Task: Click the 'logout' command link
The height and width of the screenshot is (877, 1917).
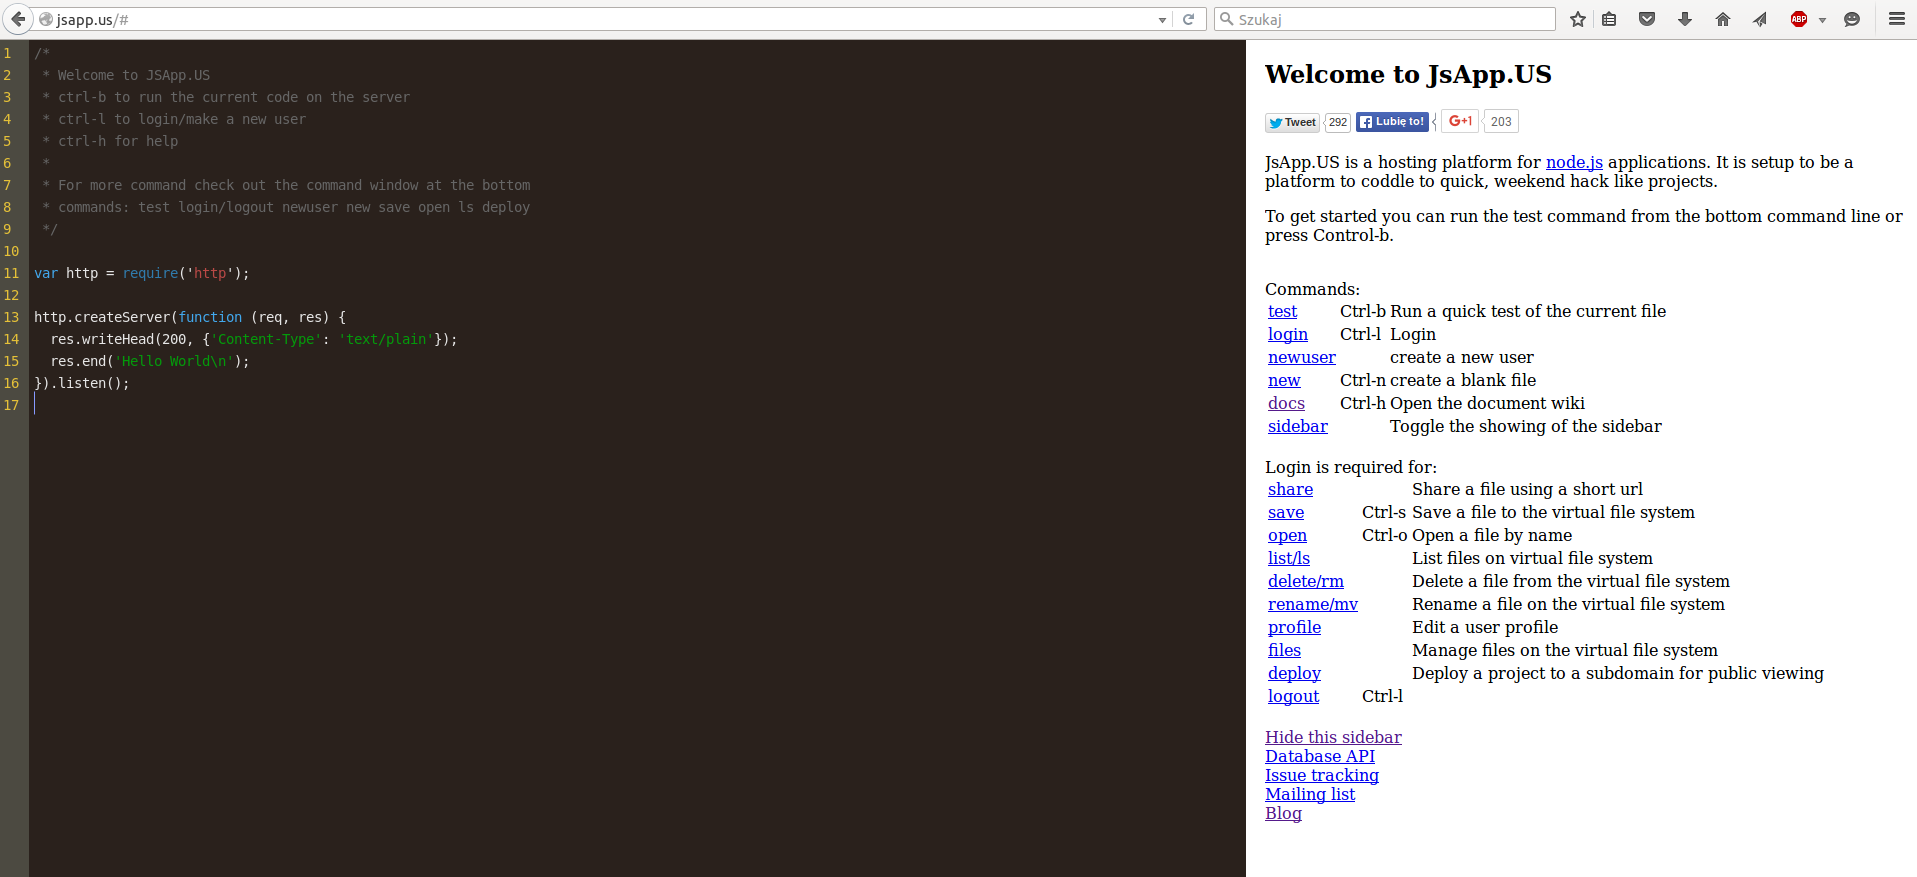Action: coord(1293,696)
